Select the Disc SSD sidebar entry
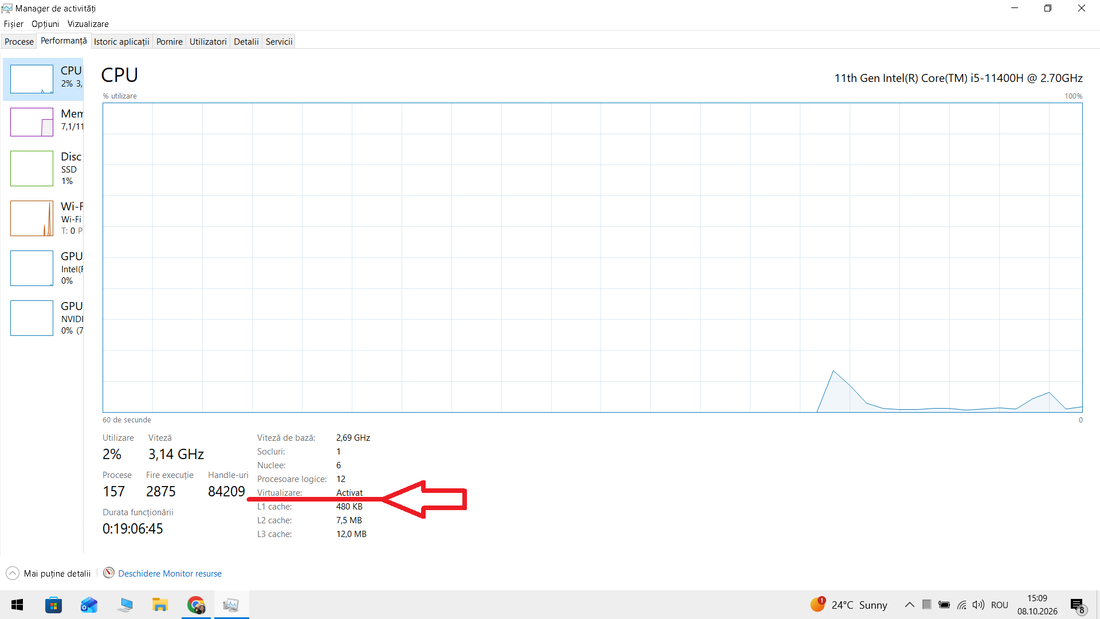 click(x=43, y=168)
